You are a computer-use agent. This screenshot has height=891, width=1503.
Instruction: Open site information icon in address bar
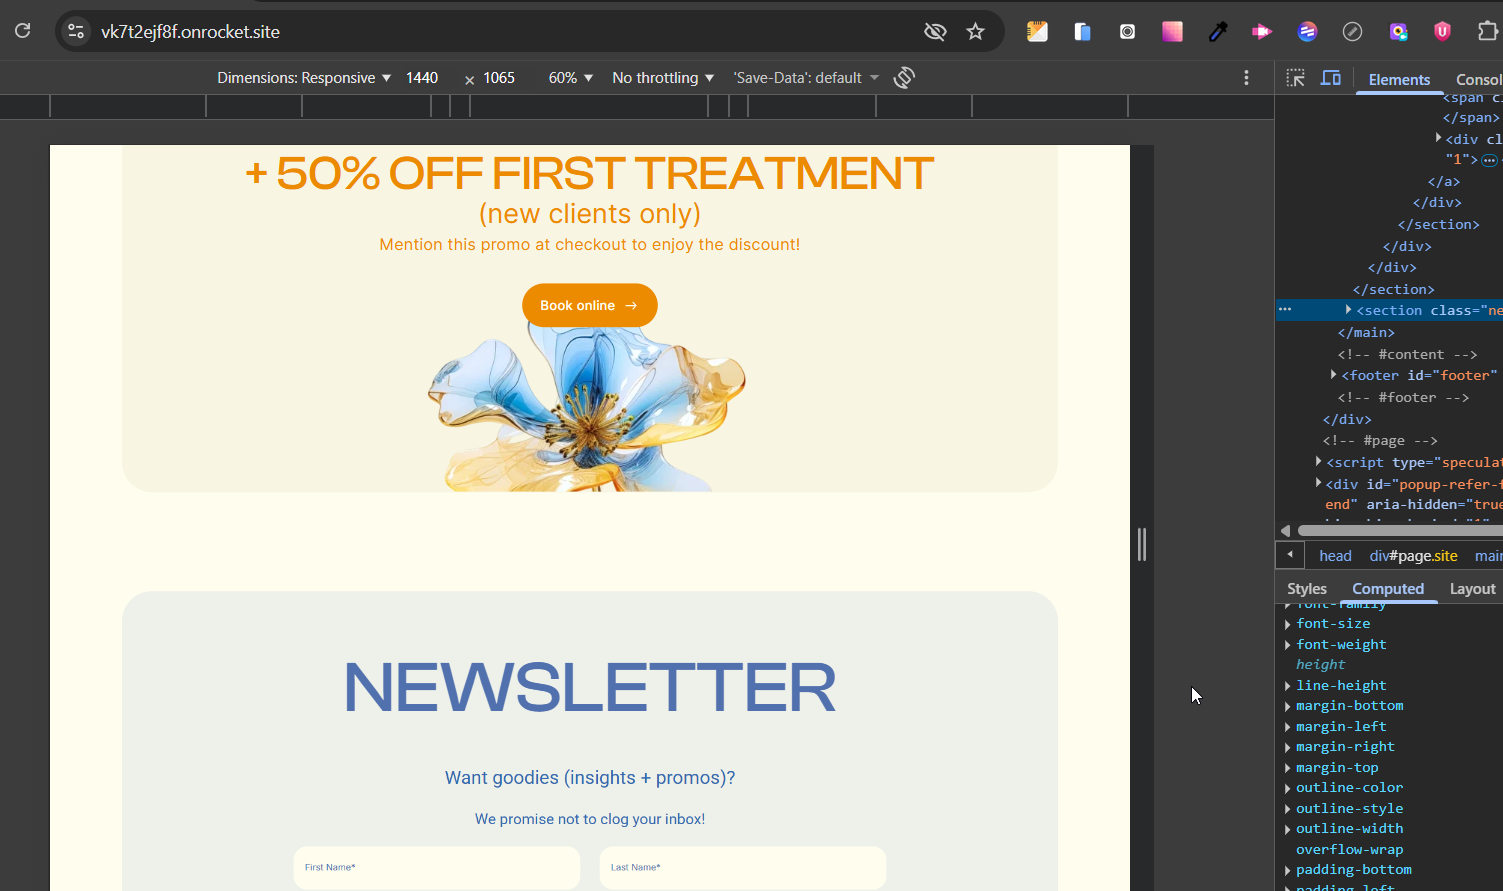coord(76,32)
